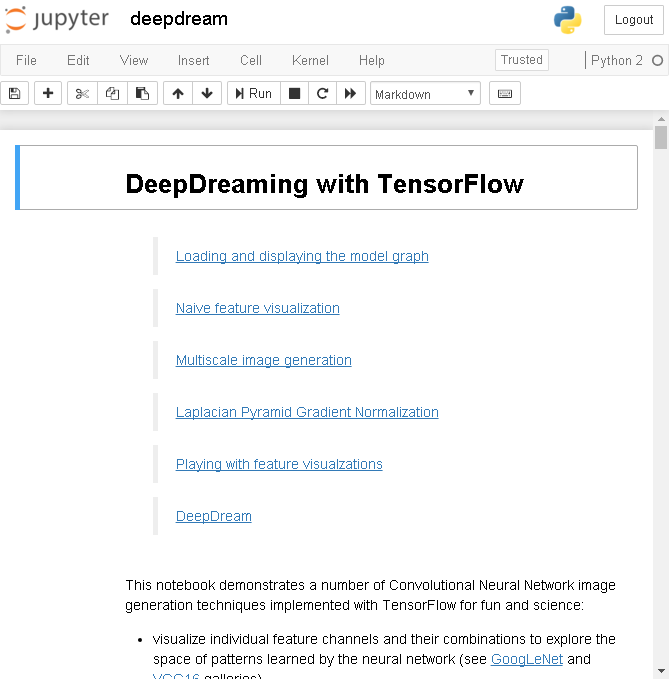Open the Cell menu
The height and width of the screenshot is (679, 669).
coord(251,60)
